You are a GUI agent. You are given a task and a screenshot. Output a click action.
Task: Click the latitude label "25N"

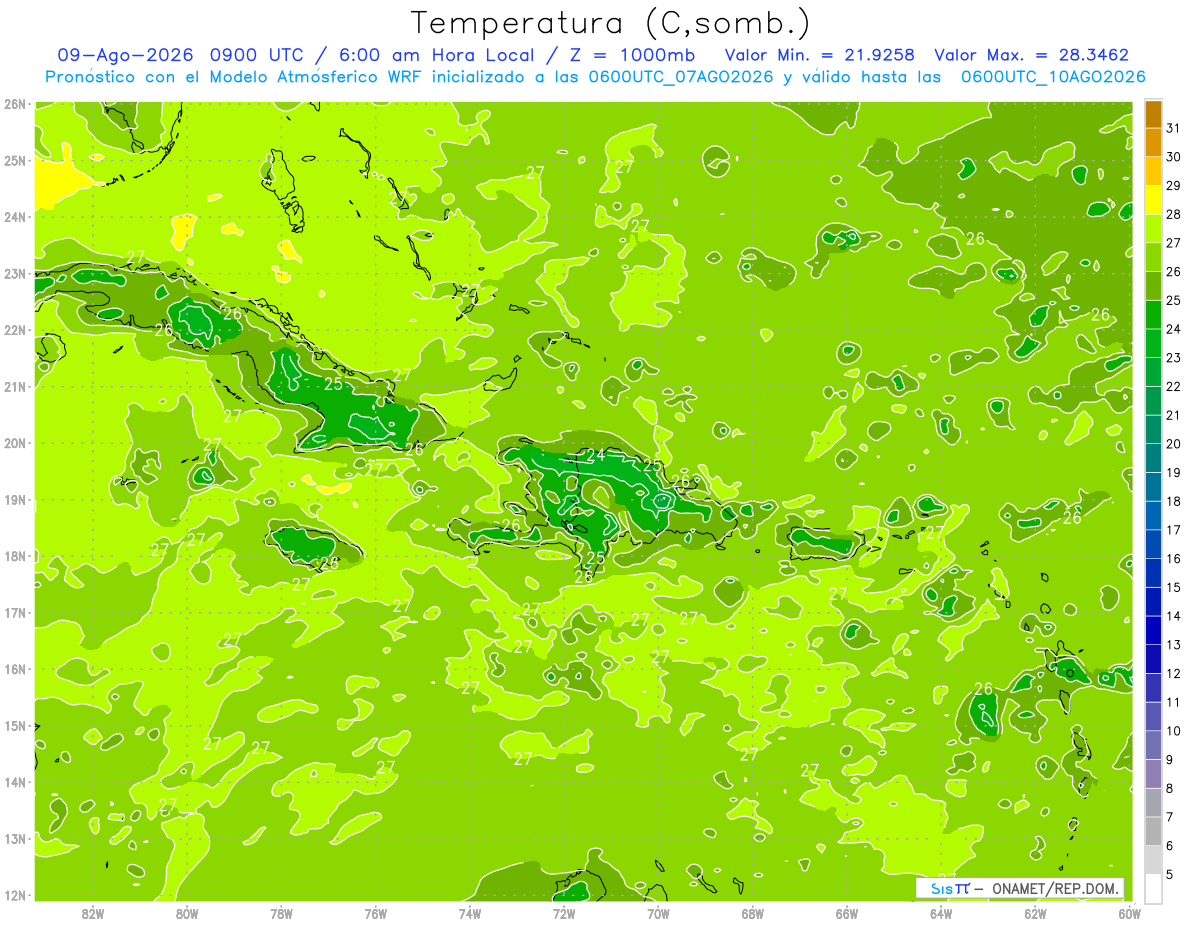[15, 160]
